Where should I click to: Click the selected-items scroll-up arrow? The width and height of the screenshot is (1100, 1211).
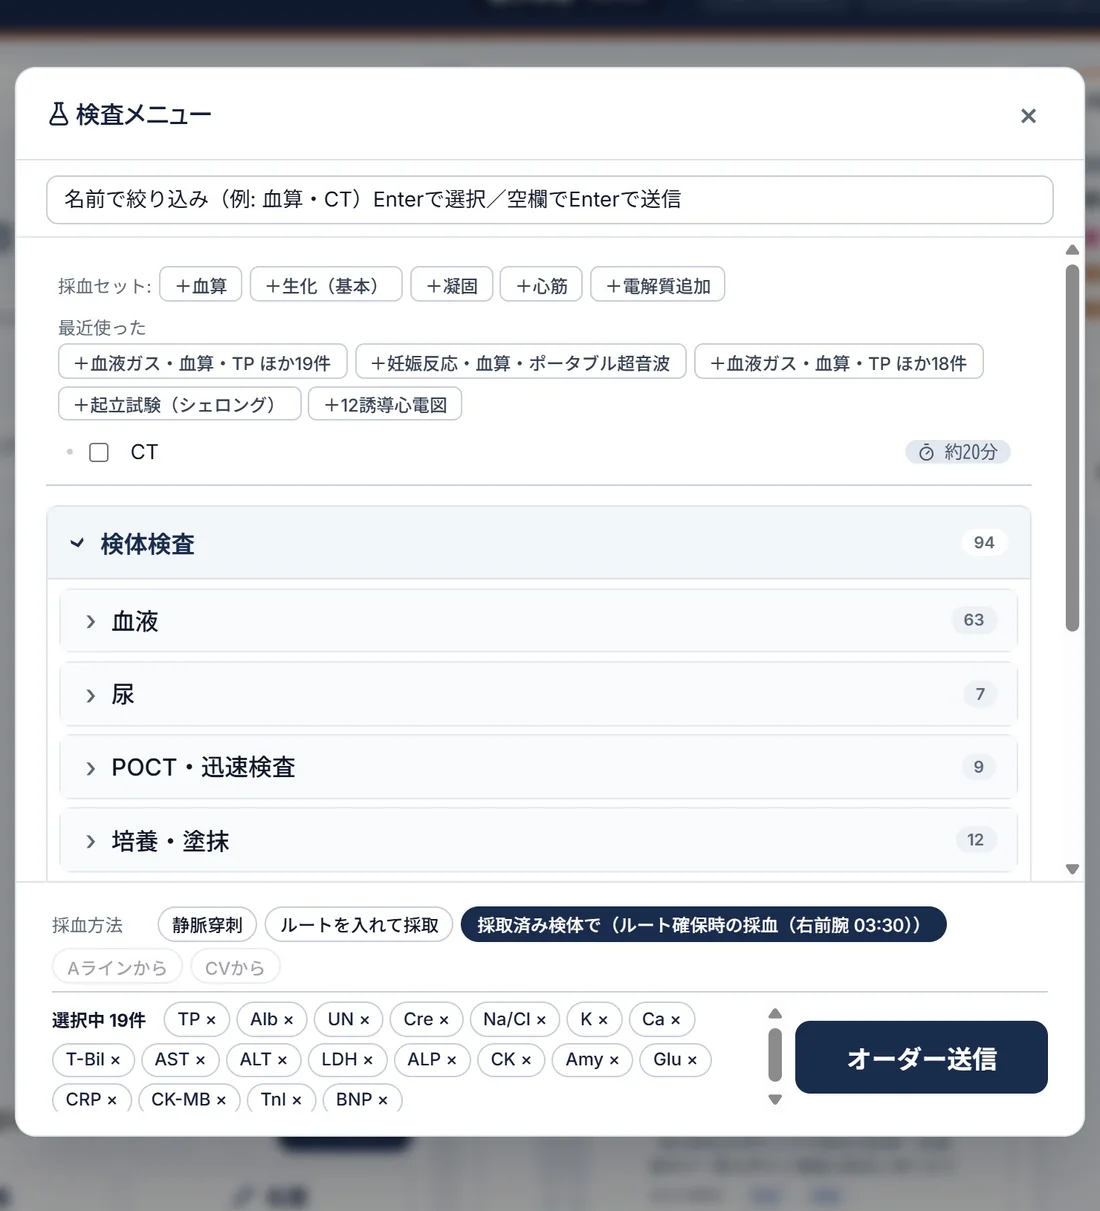pyautogui.click(x=775, y=1014)
